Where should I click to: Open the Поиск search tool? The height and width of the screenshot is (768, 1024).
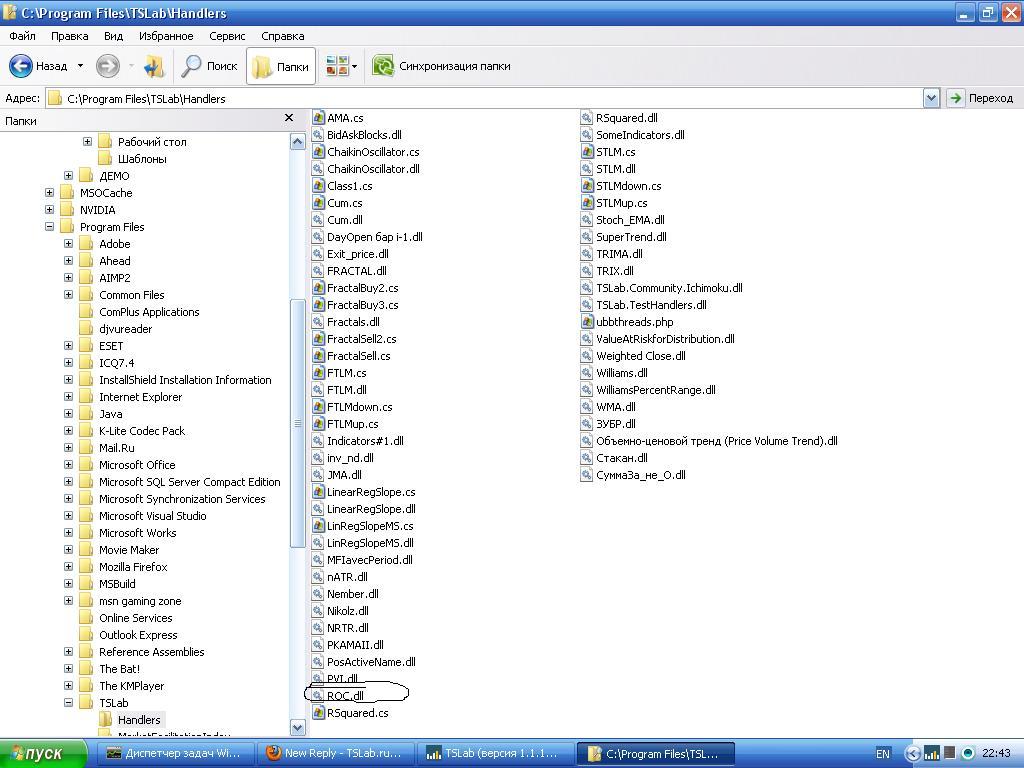click(209, 66)
